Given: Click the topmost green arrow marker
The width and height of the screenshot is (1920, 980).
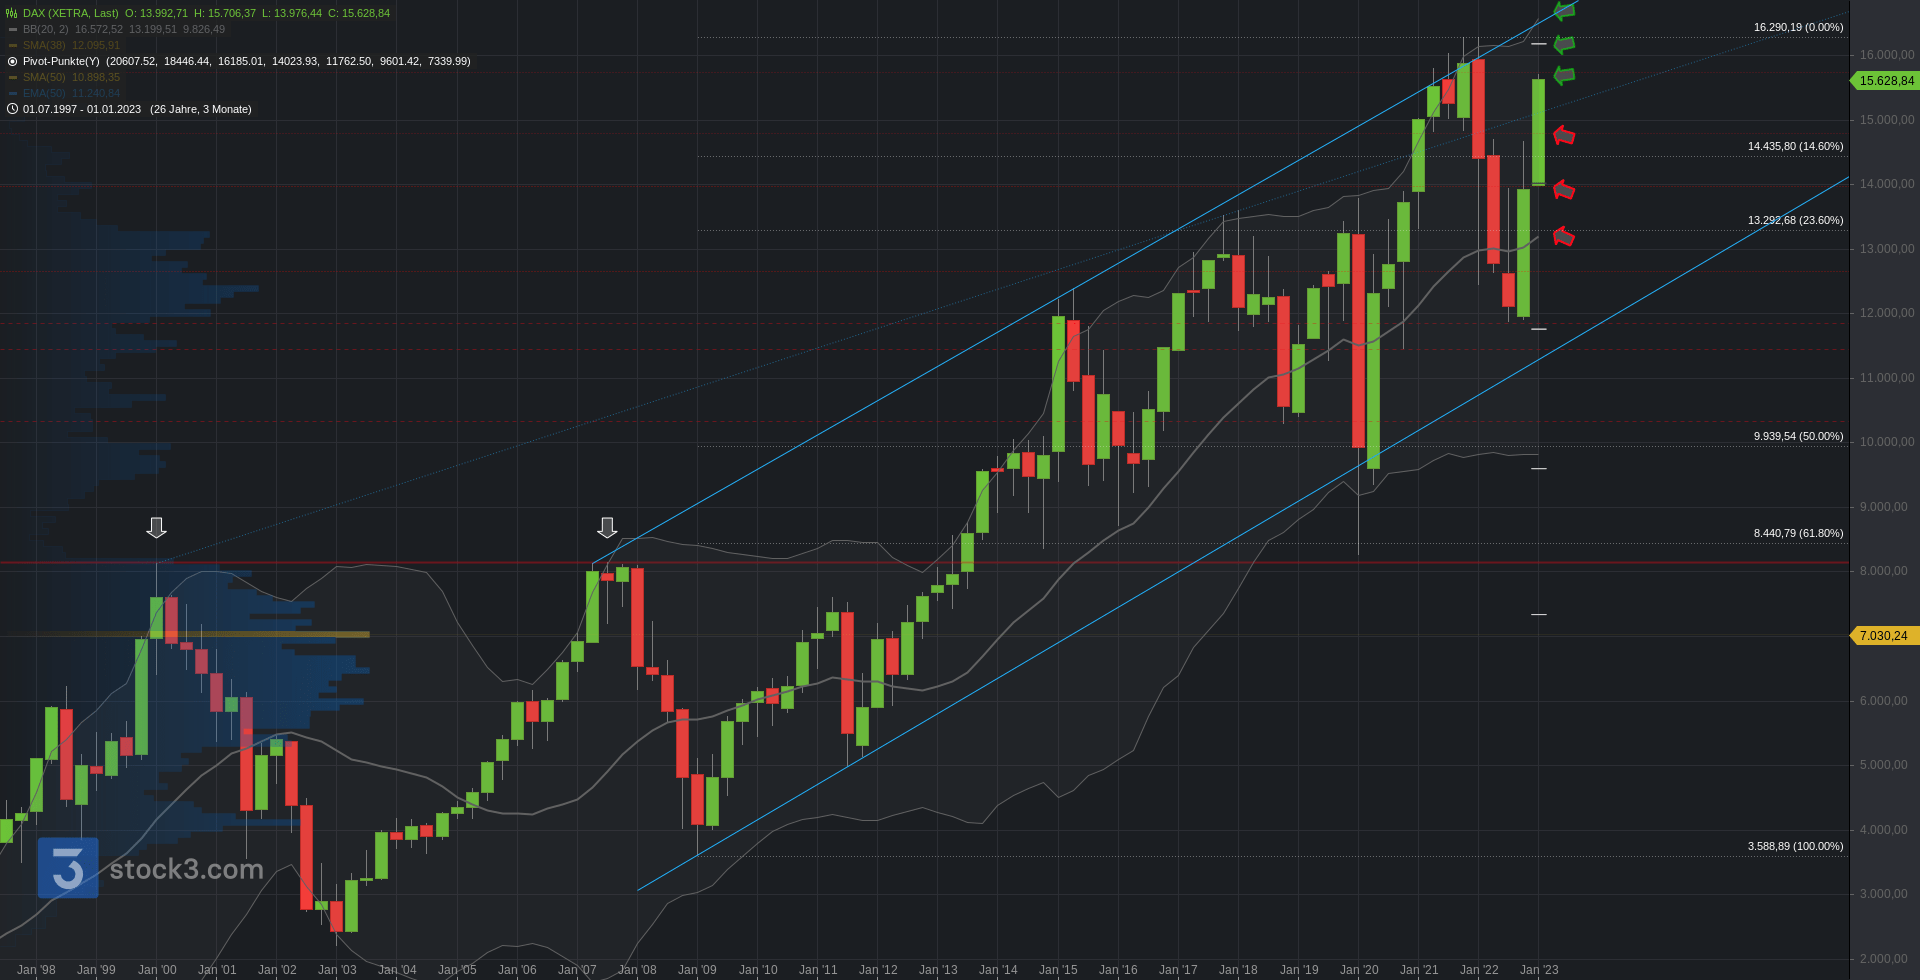Looking at the screenshot, I should point(1564,12).
